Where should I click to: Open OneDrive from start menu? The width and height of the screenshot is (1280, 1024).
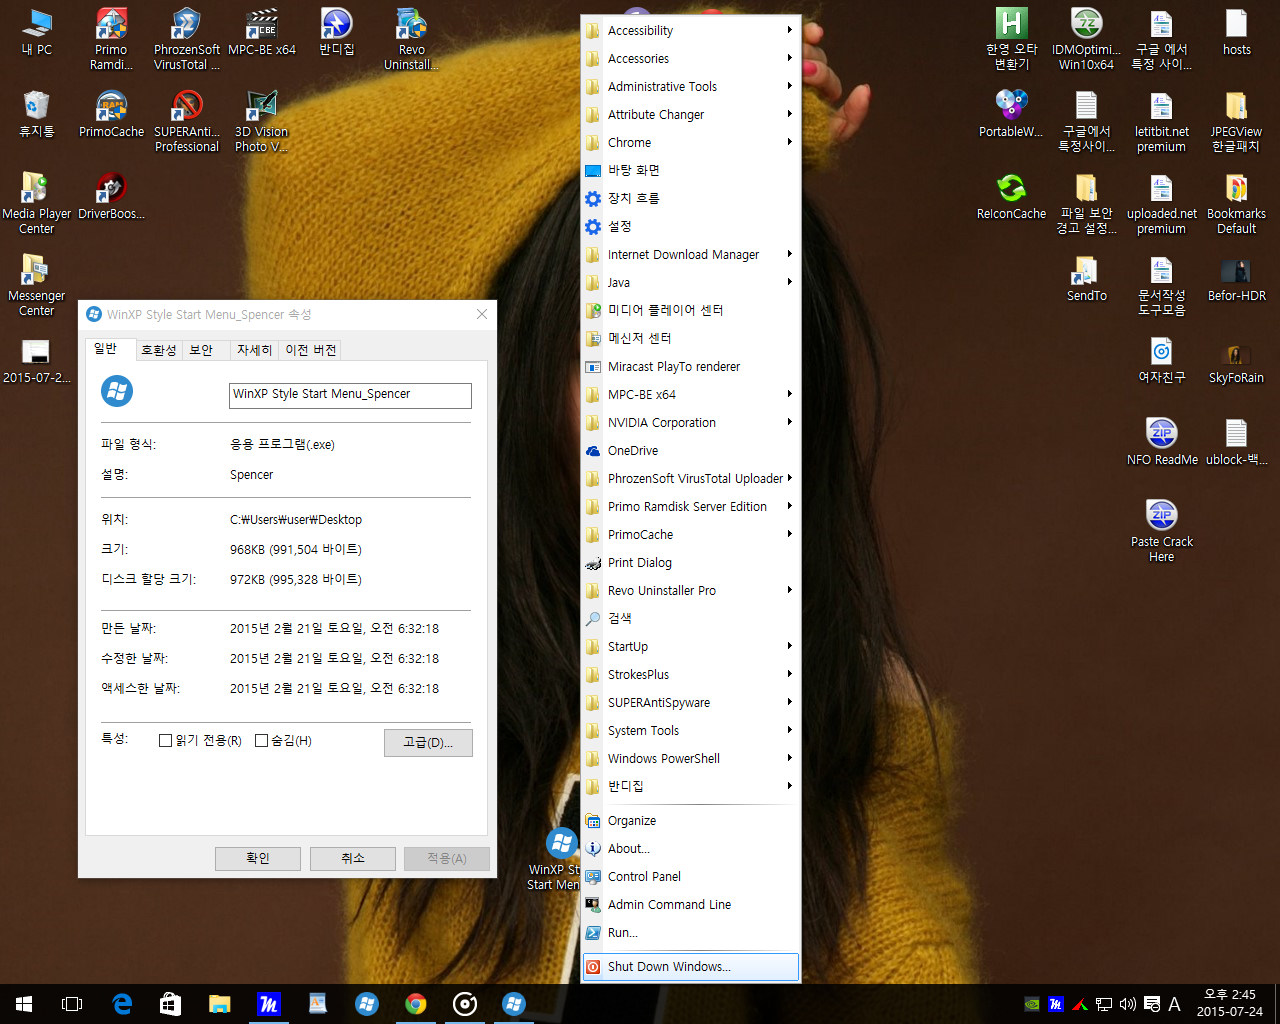point(690,451)
